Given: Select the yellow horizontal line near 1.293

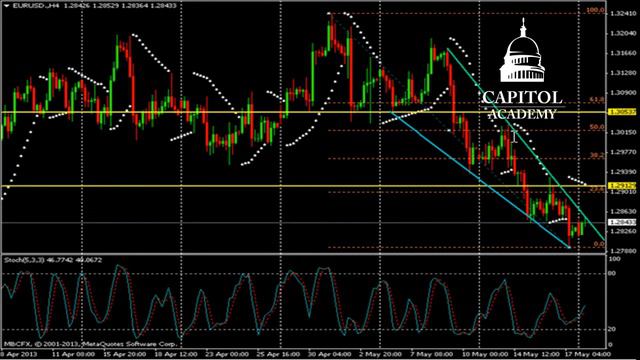Looking at the screenshot, I should (x=303, y=186).
